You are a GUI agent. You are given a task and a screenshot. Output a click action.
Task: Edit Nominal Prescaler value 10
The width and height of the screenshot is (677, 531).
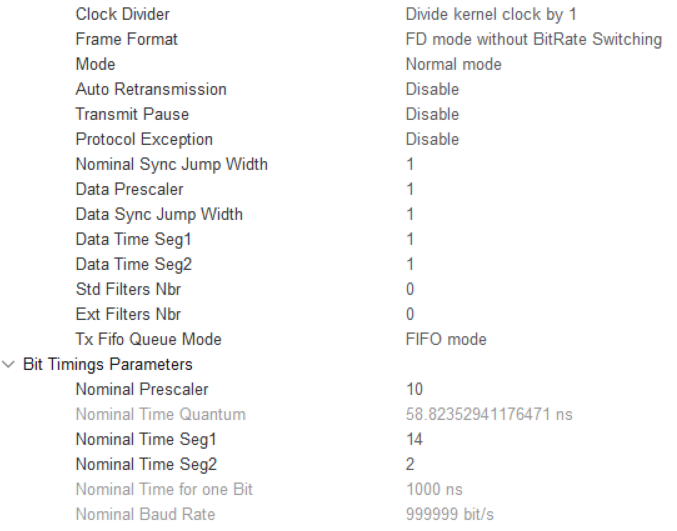414,389
